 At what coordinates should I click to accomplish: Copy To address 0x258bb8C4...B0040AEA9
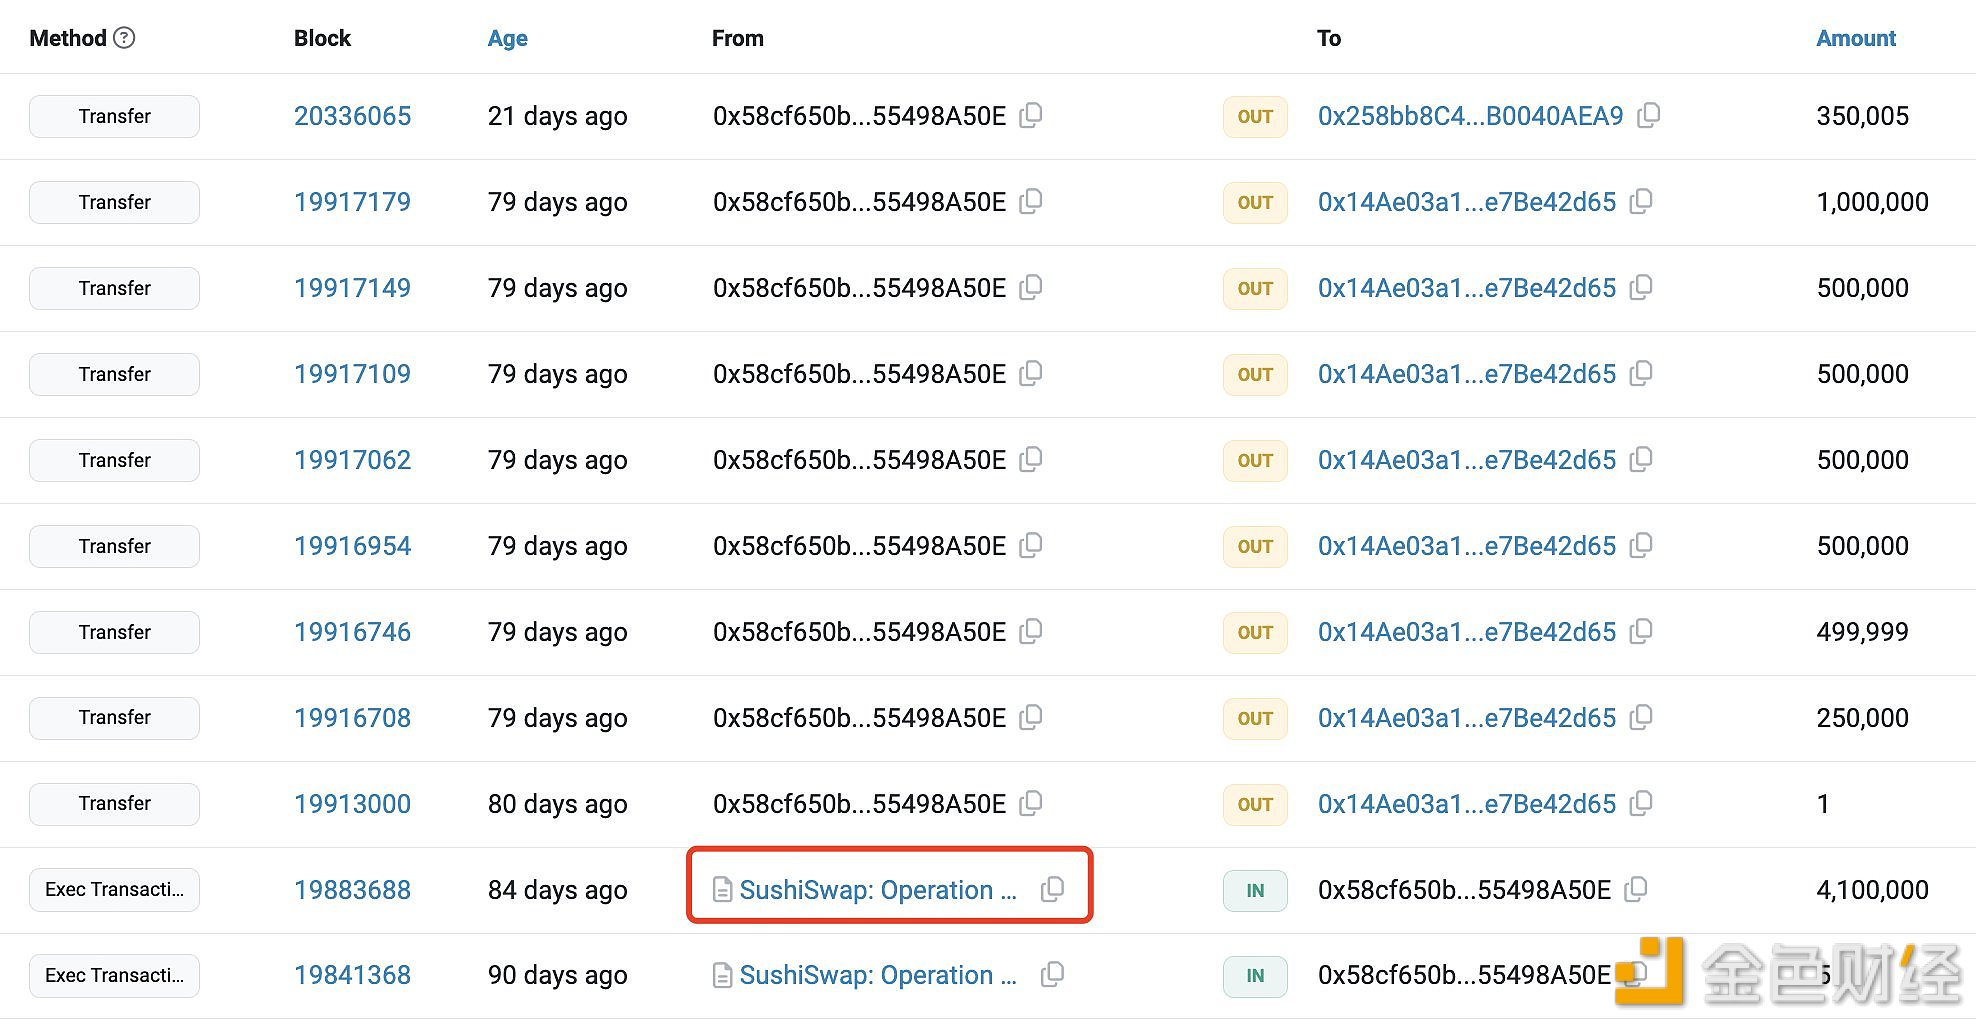tap(1649, 115)
